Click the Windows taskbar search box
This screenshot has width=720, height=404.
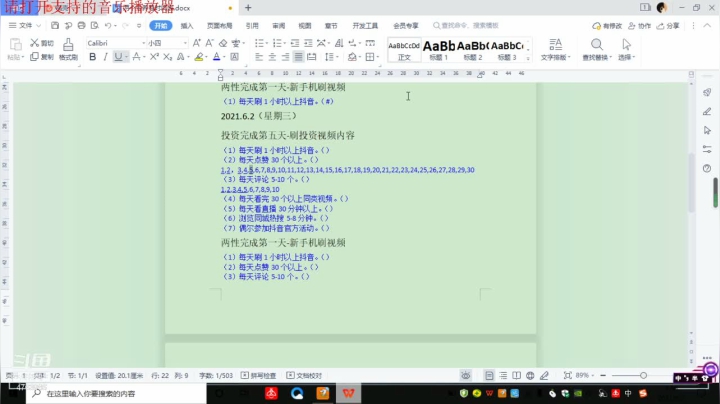(x=117, y=393)
